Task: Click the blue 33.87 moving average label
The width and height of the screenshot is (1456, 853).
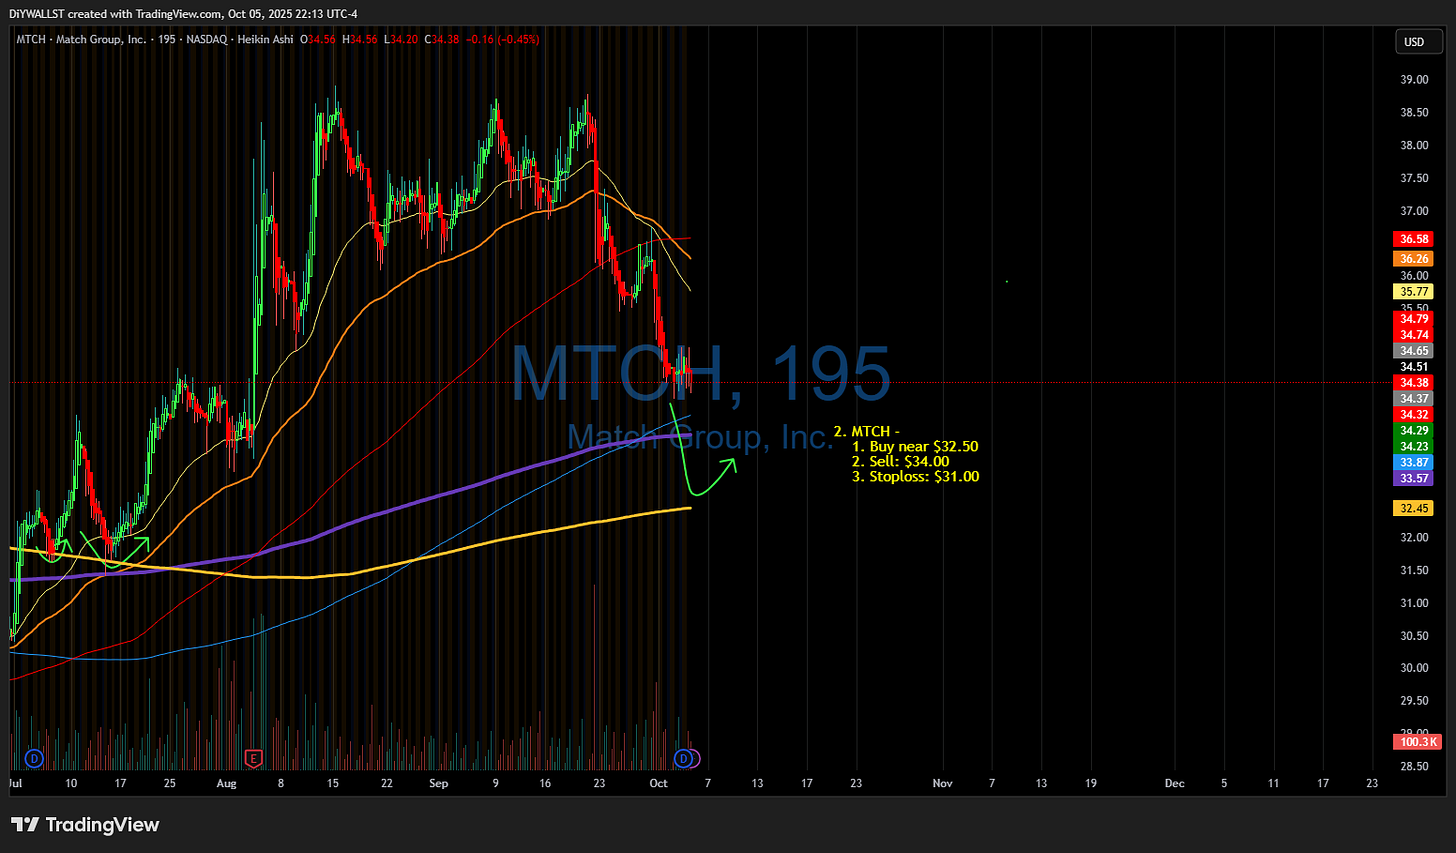Action: click(x=1413, y=462)
